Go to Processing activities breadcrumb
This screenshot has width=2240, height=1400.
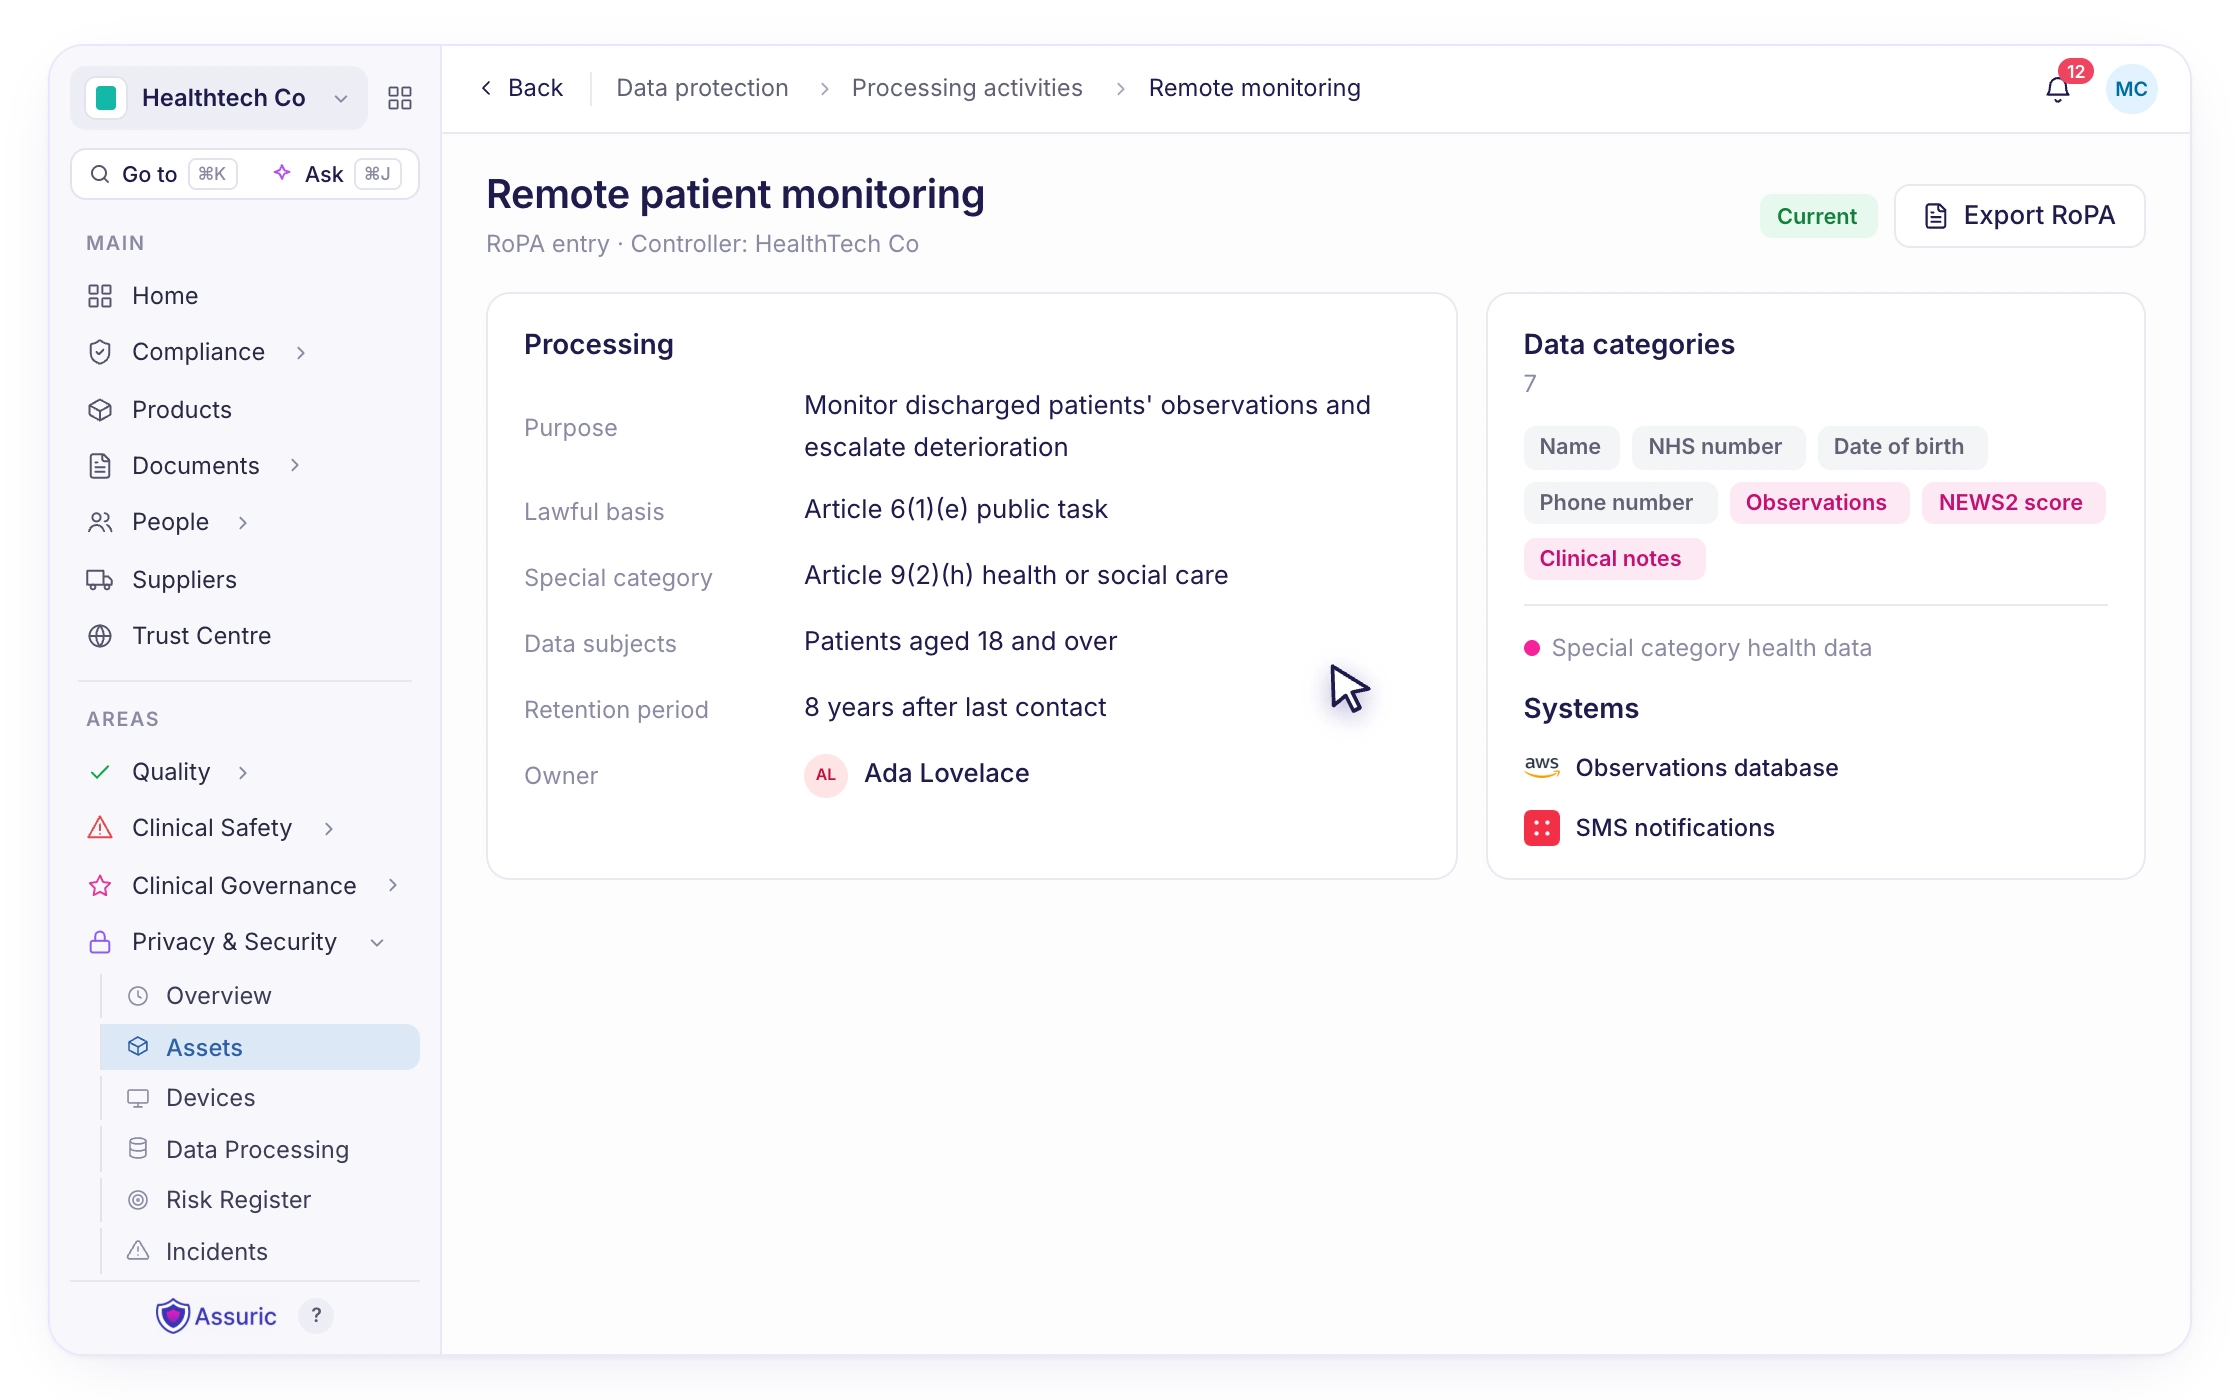(x=967, y=88)
